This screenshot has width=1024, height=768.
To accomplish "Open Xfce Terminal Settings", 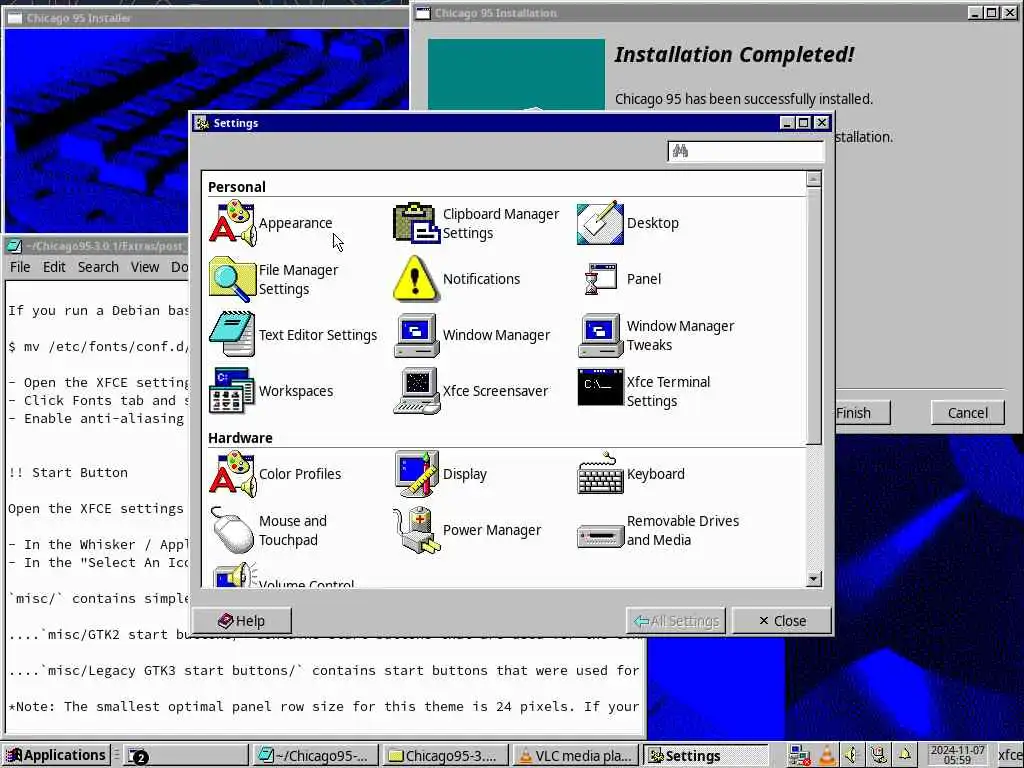I will [644, 391].
